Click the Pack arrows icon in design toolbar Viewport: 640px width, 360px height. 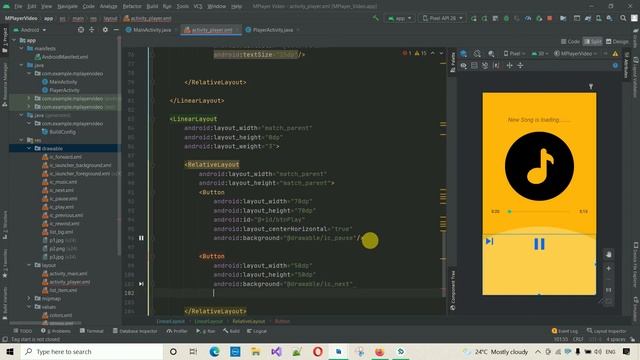[x=509, y=65]
